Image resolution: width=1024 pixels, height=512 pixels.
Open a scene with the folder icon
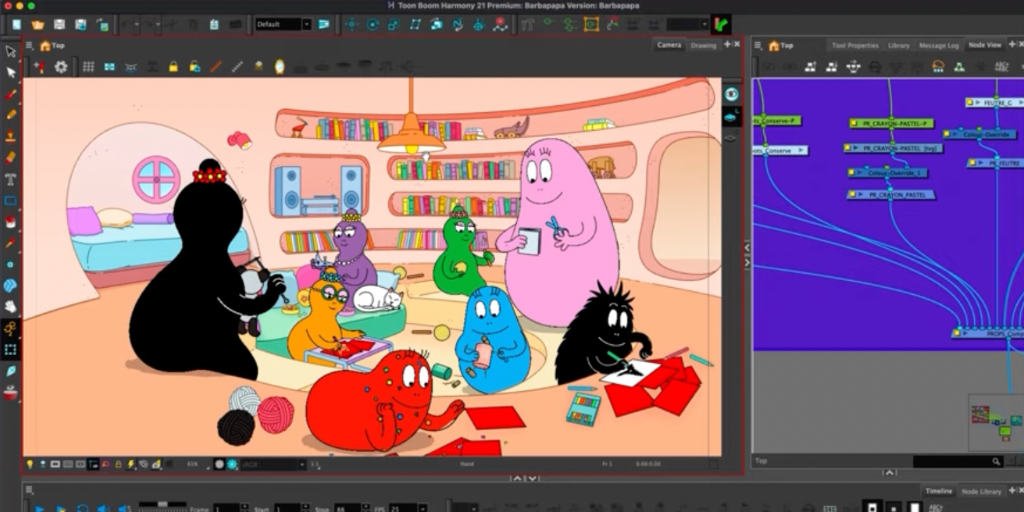click(38, 25)
